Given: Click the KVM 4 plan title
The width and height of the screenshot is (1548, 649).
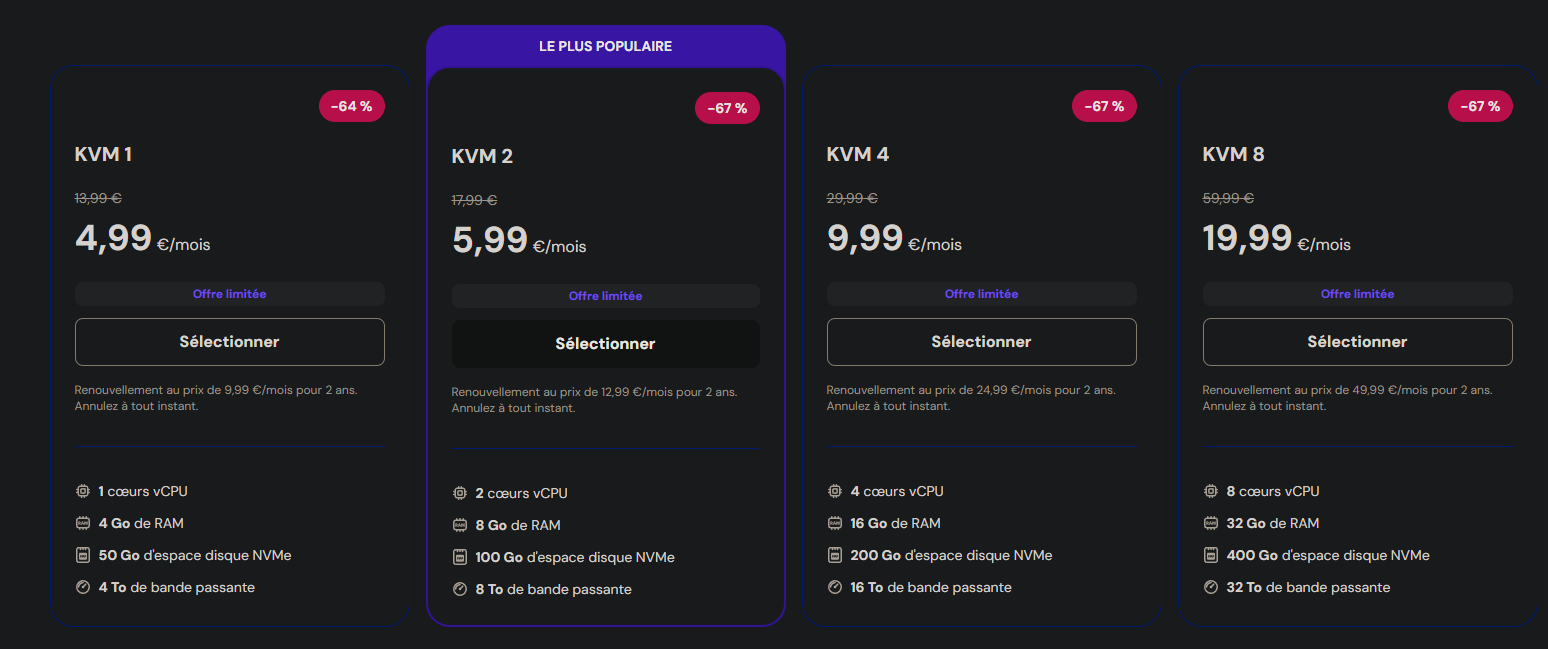Looking at the screenshot, I should pyautogui.click(x=857, y=154).
